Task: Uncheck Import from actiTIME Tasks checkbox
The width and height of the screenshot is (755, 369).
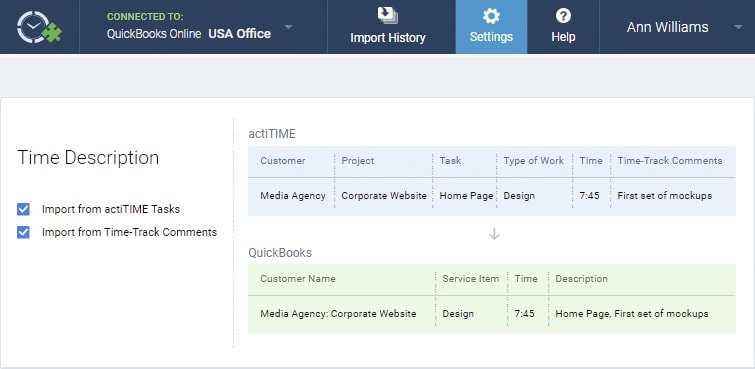Action: coord(23,209)
